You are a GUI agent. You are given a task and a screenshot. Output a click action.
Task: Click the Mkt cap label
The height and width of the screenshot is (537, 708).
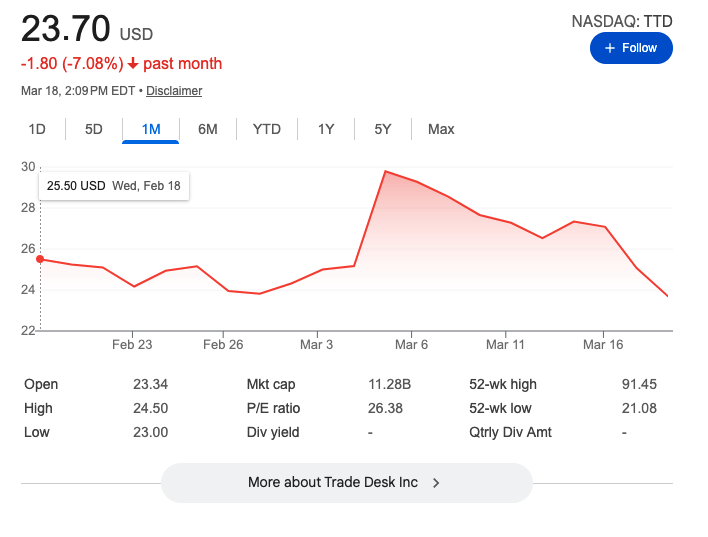pos(271,384)
